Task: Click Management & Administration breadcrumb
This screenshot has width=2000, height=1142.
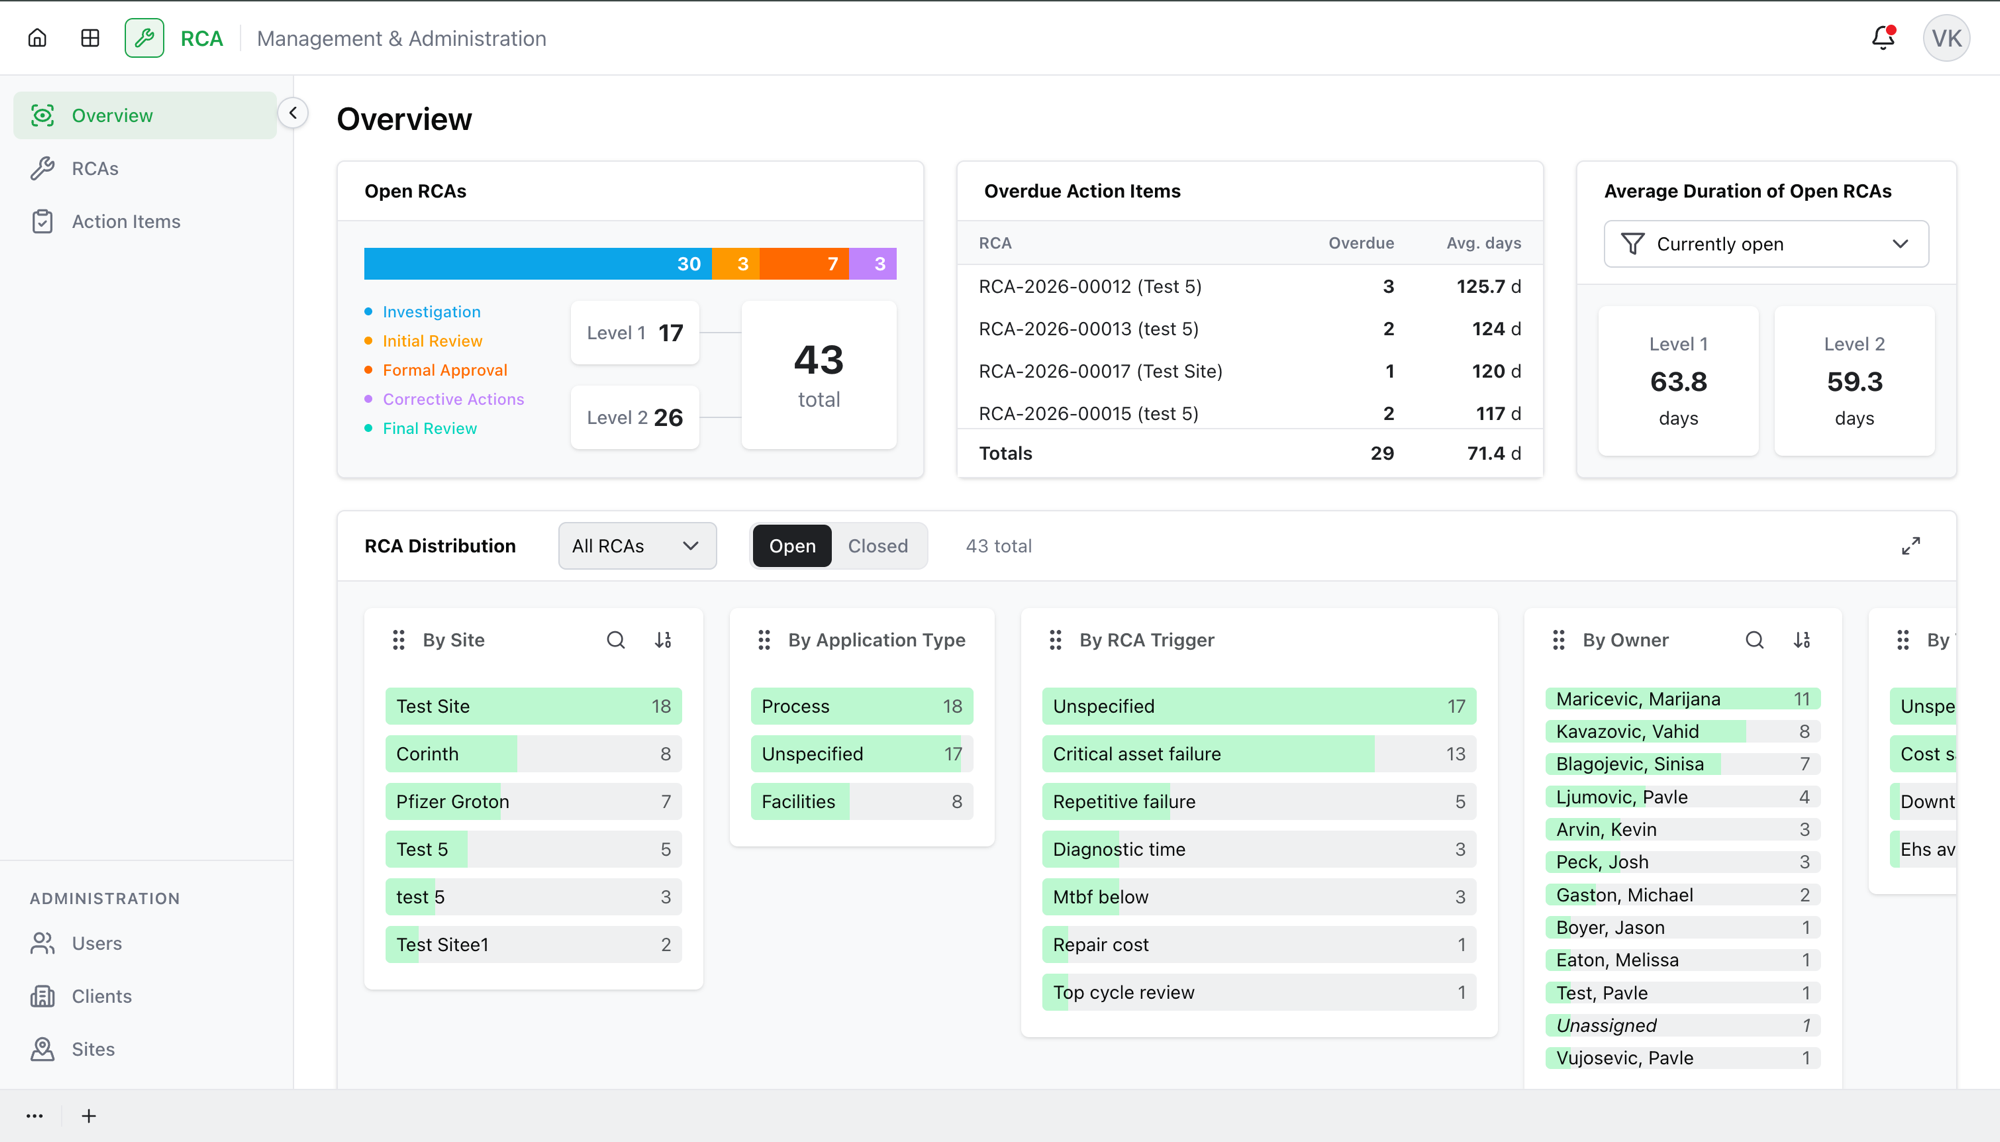Action: pyautogui.click(x=401, y=38)
